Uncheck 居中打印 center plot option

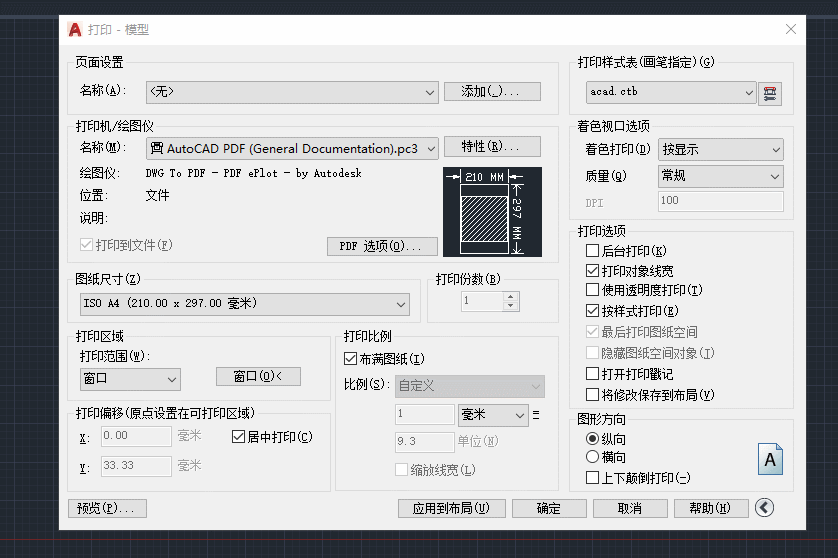point(238,437)
